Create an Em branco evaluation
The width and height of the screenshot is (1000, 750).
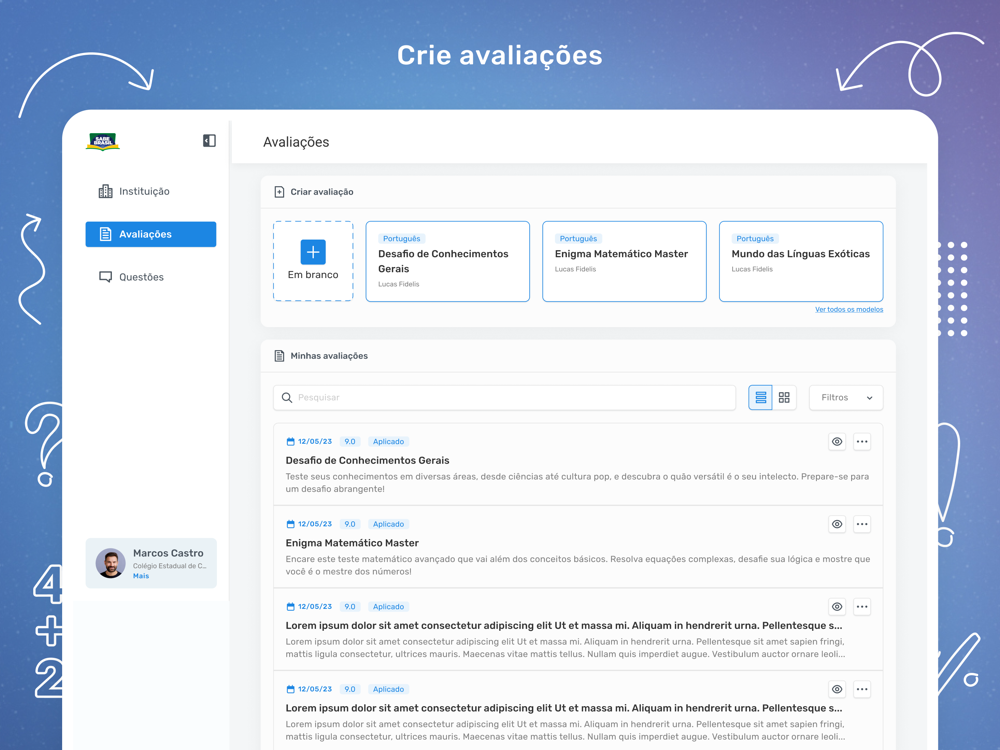313,261
